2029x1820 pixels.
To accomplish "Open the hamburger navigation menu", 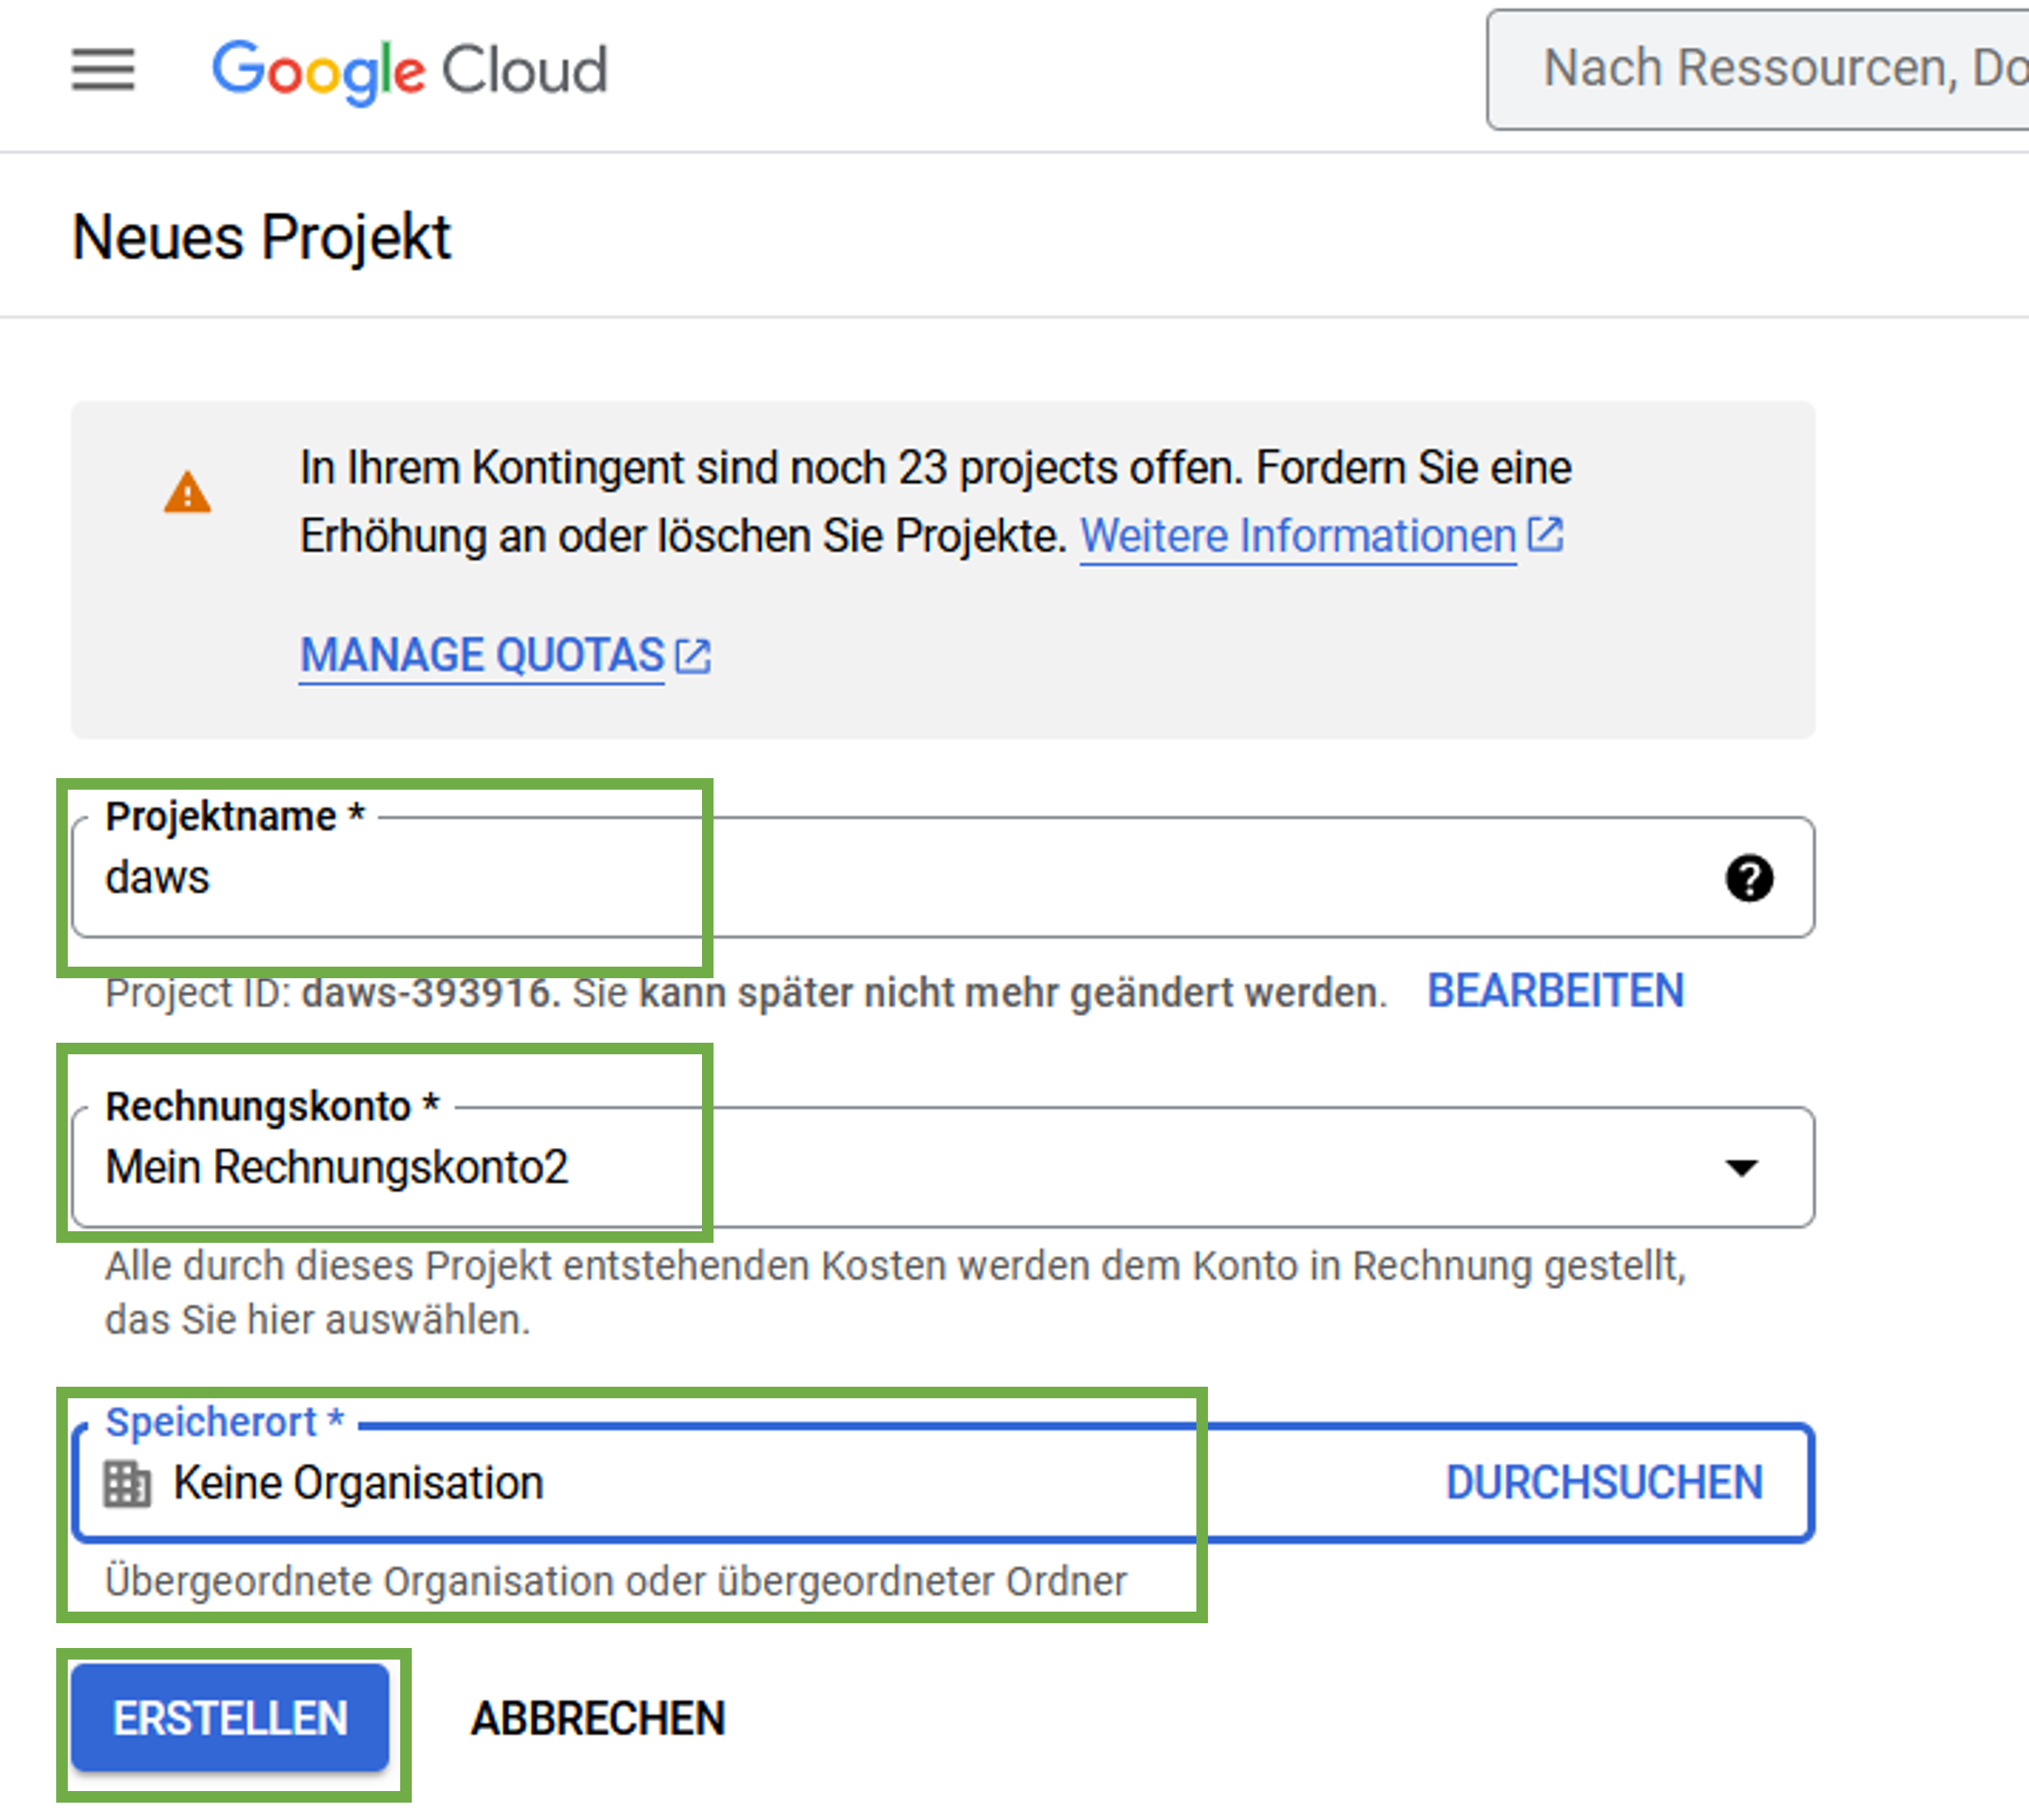I will point(103,70).
